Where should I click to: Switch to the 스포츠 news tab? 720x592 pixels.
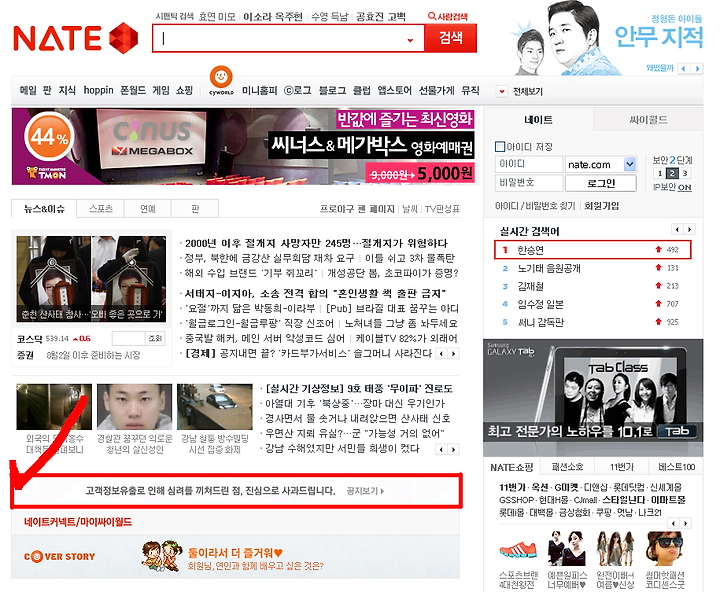click(101, 209)
